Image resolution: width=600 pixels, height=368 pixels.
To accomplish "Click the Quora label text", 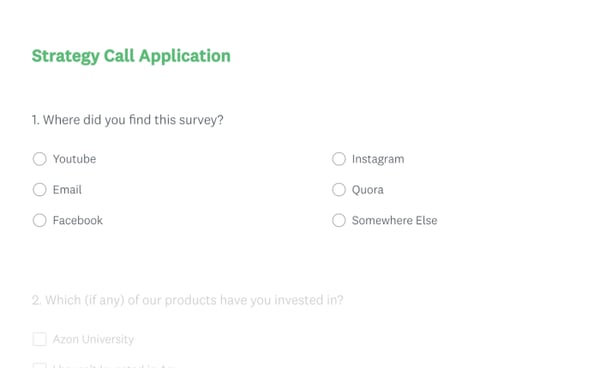I will [368, 190].
